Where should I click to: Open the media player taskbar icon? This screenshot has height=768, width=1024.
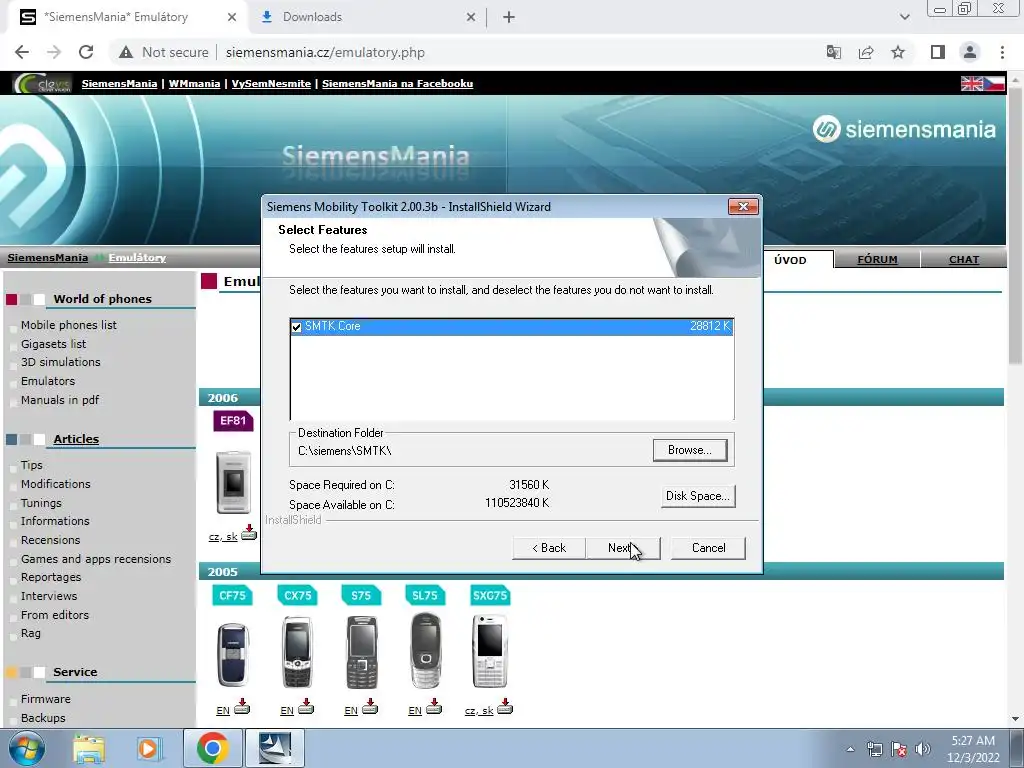tap(148, 748)
